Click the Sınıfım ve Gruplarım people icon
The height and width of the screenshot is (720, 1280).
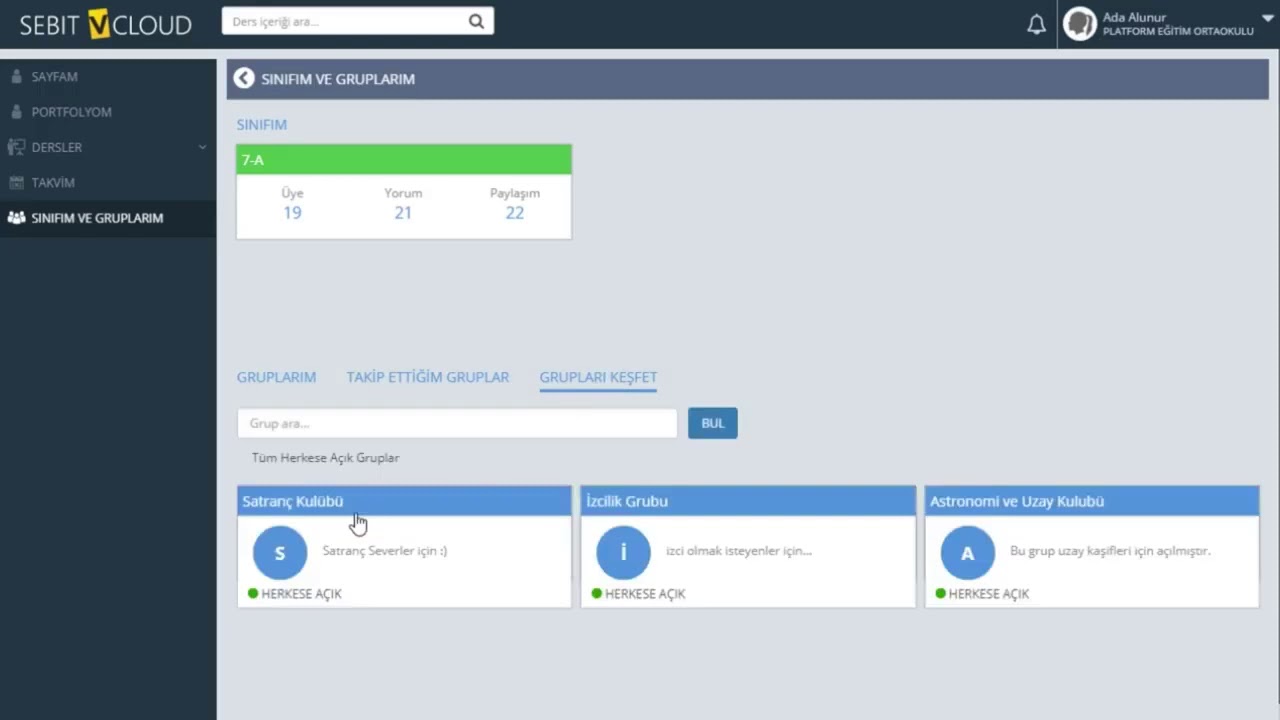16,218
